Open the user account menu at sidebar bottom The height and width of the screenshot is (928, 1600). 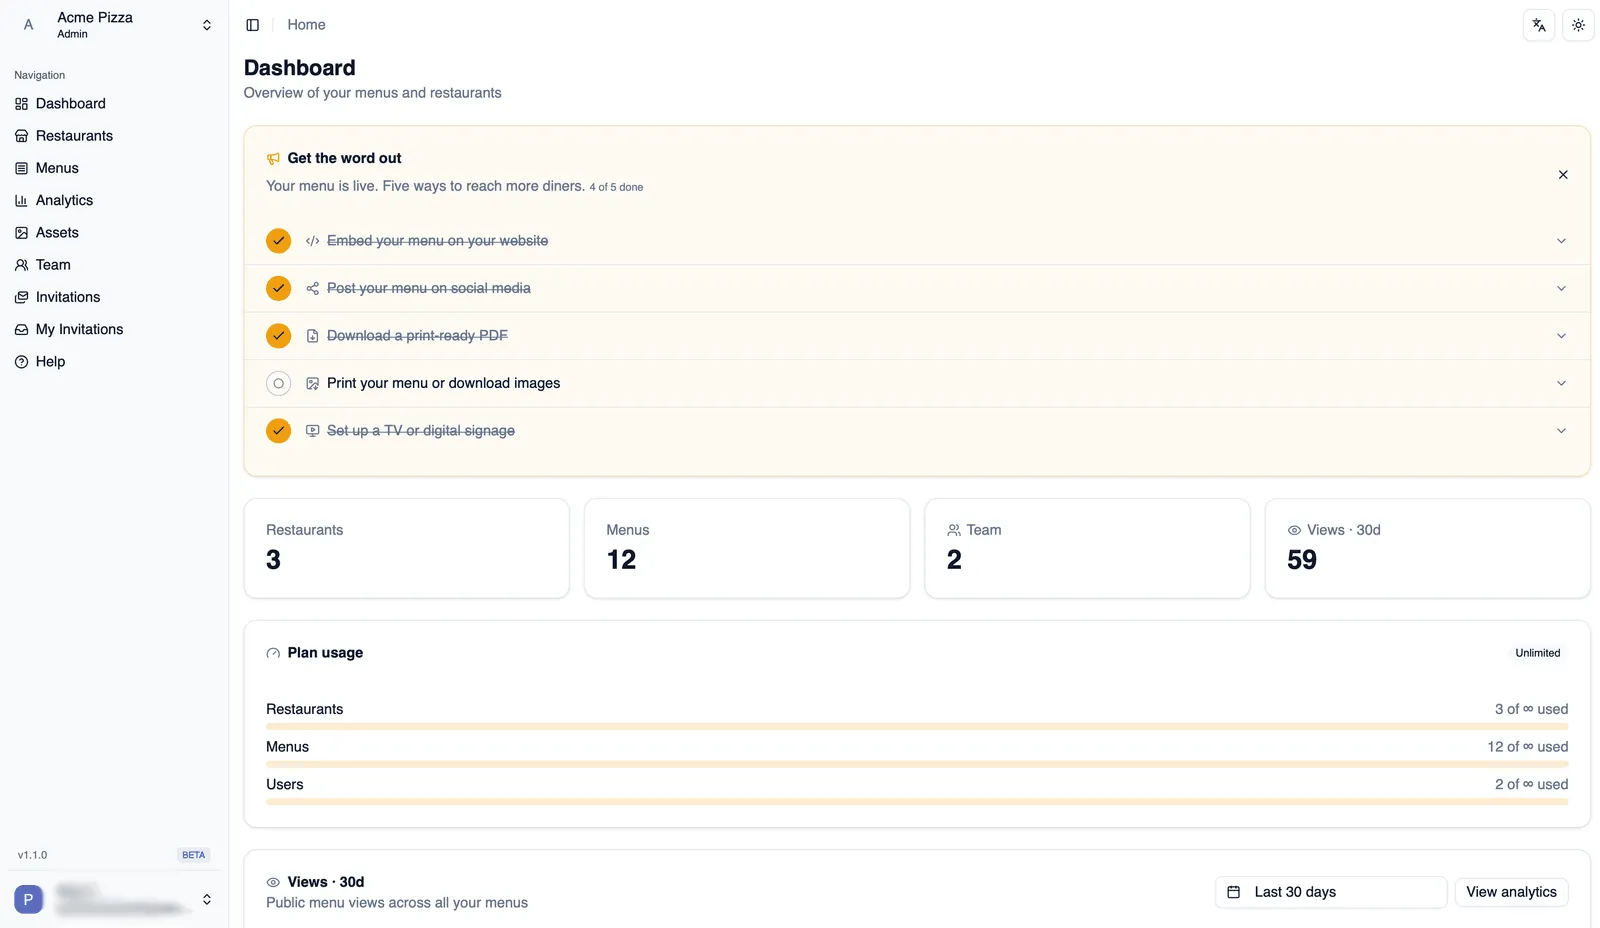click(x=114, y=899)
